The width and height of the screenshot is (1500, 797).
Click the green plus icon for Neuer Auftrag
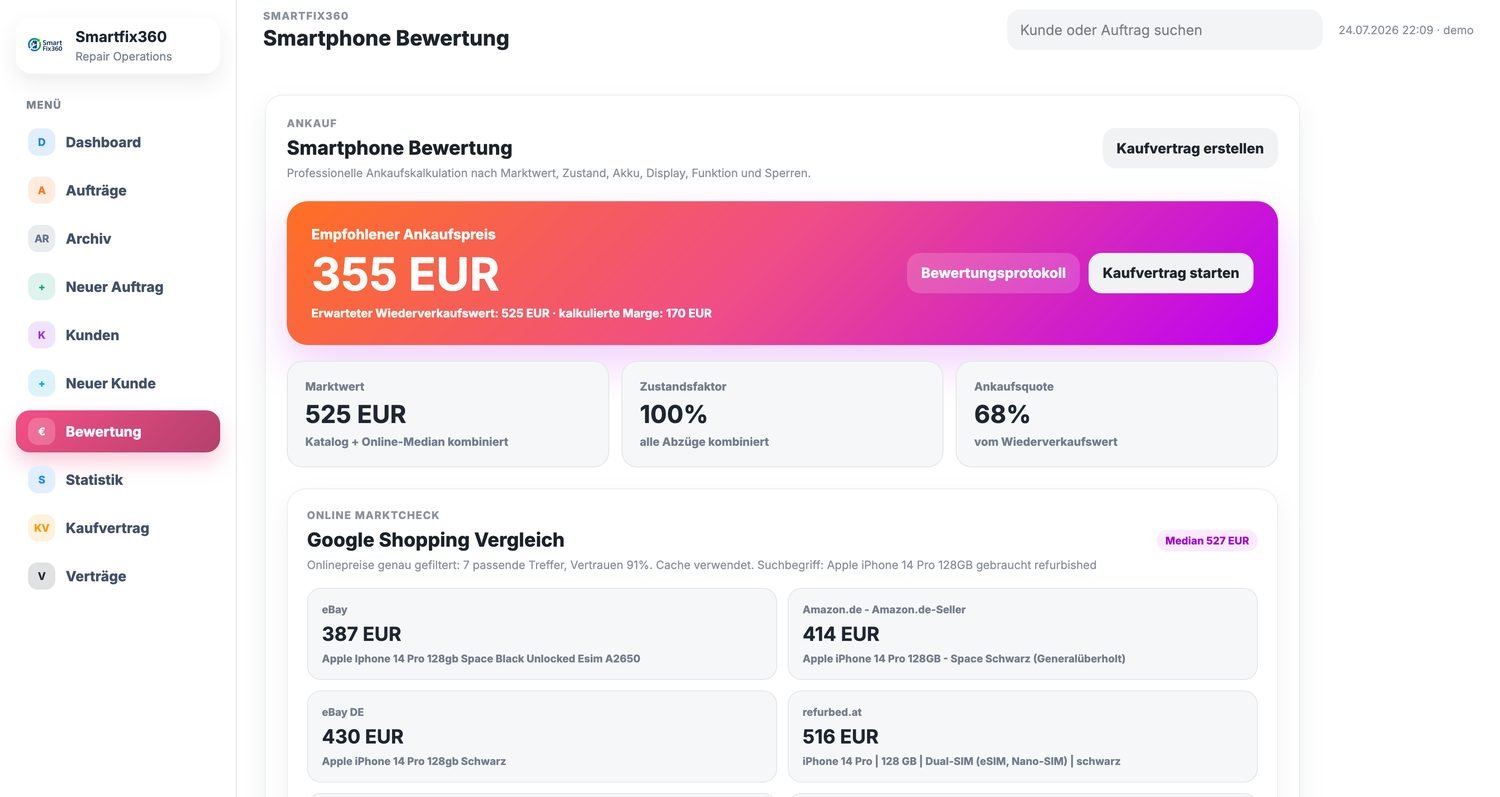click(x=41, y=287)
